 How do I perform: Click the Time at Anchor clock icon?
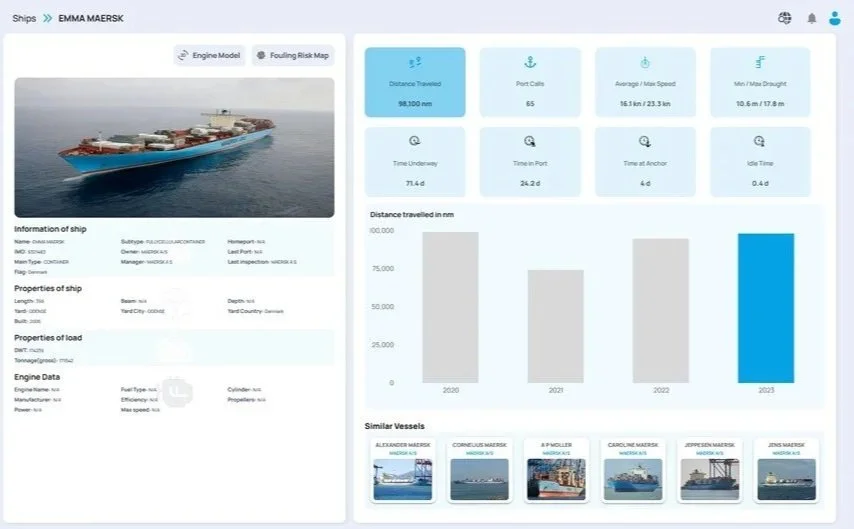[644, 141]
